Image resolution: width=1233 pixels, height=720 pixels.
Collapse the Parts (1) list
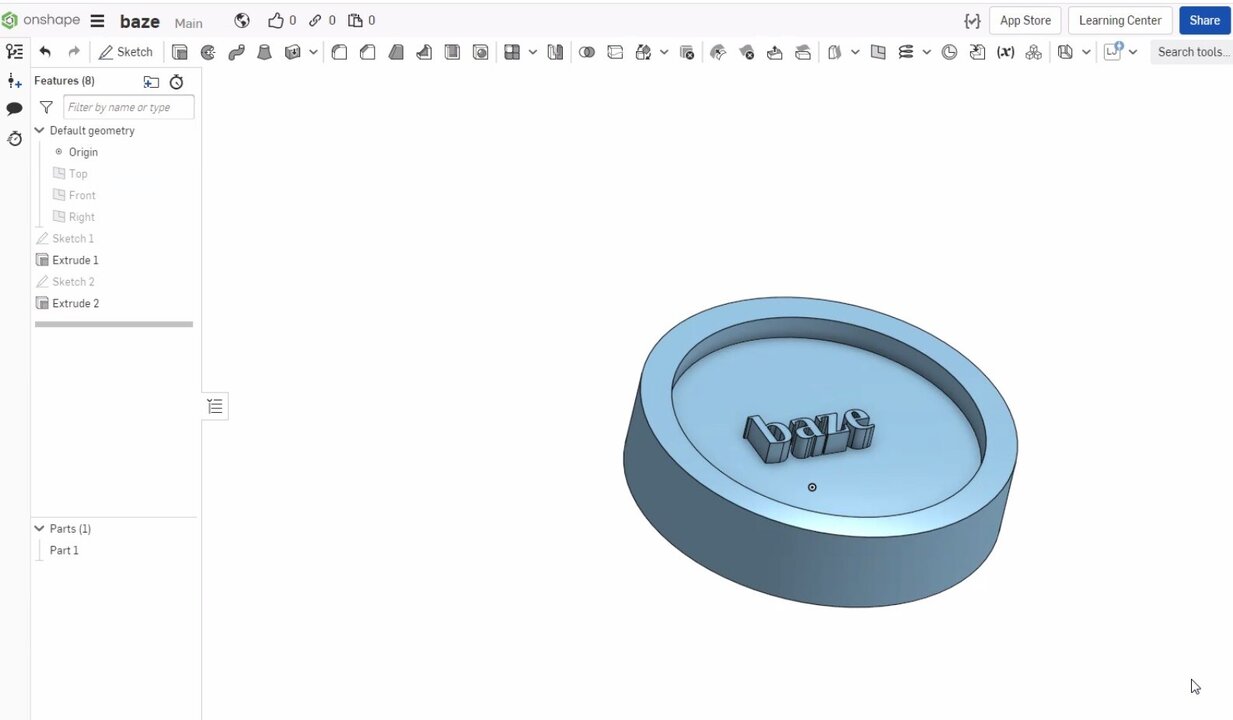pos(40,529)
